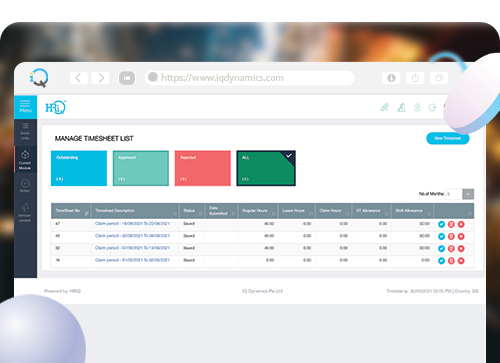This screenshot has height=363, width=500.
Task: Click the No. of Months value field
Action: 454,194
